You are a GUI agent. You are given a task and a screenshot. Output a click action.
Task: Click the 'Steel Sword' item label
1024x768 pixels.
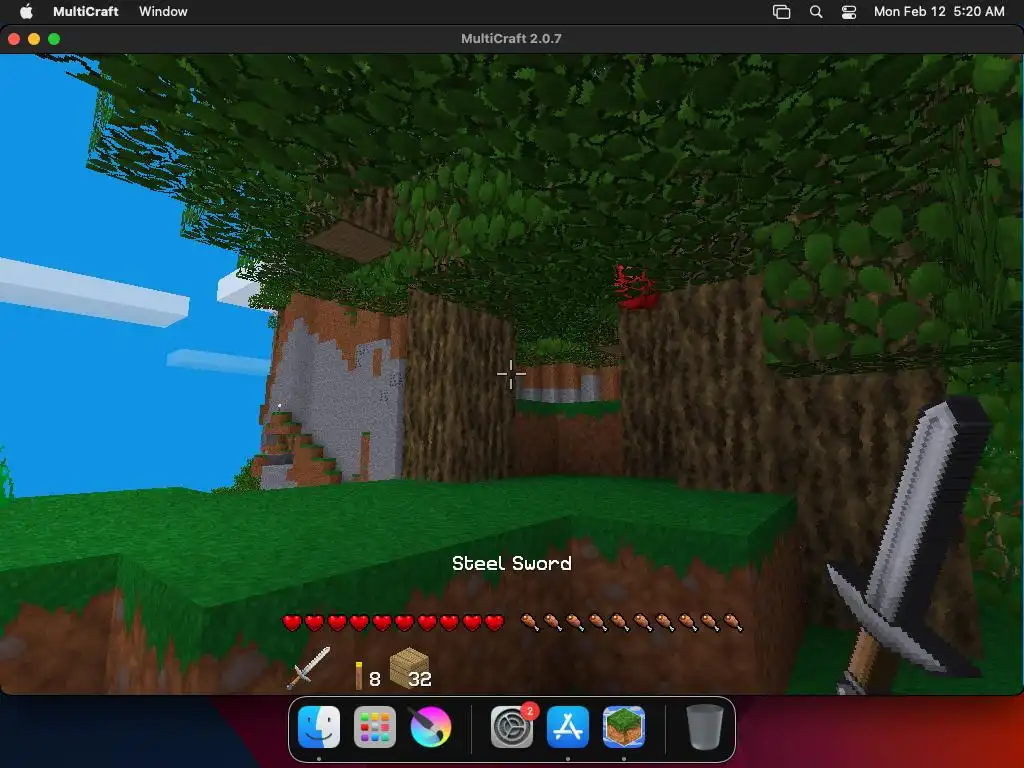pyautogui.click(x=512, y=563)
